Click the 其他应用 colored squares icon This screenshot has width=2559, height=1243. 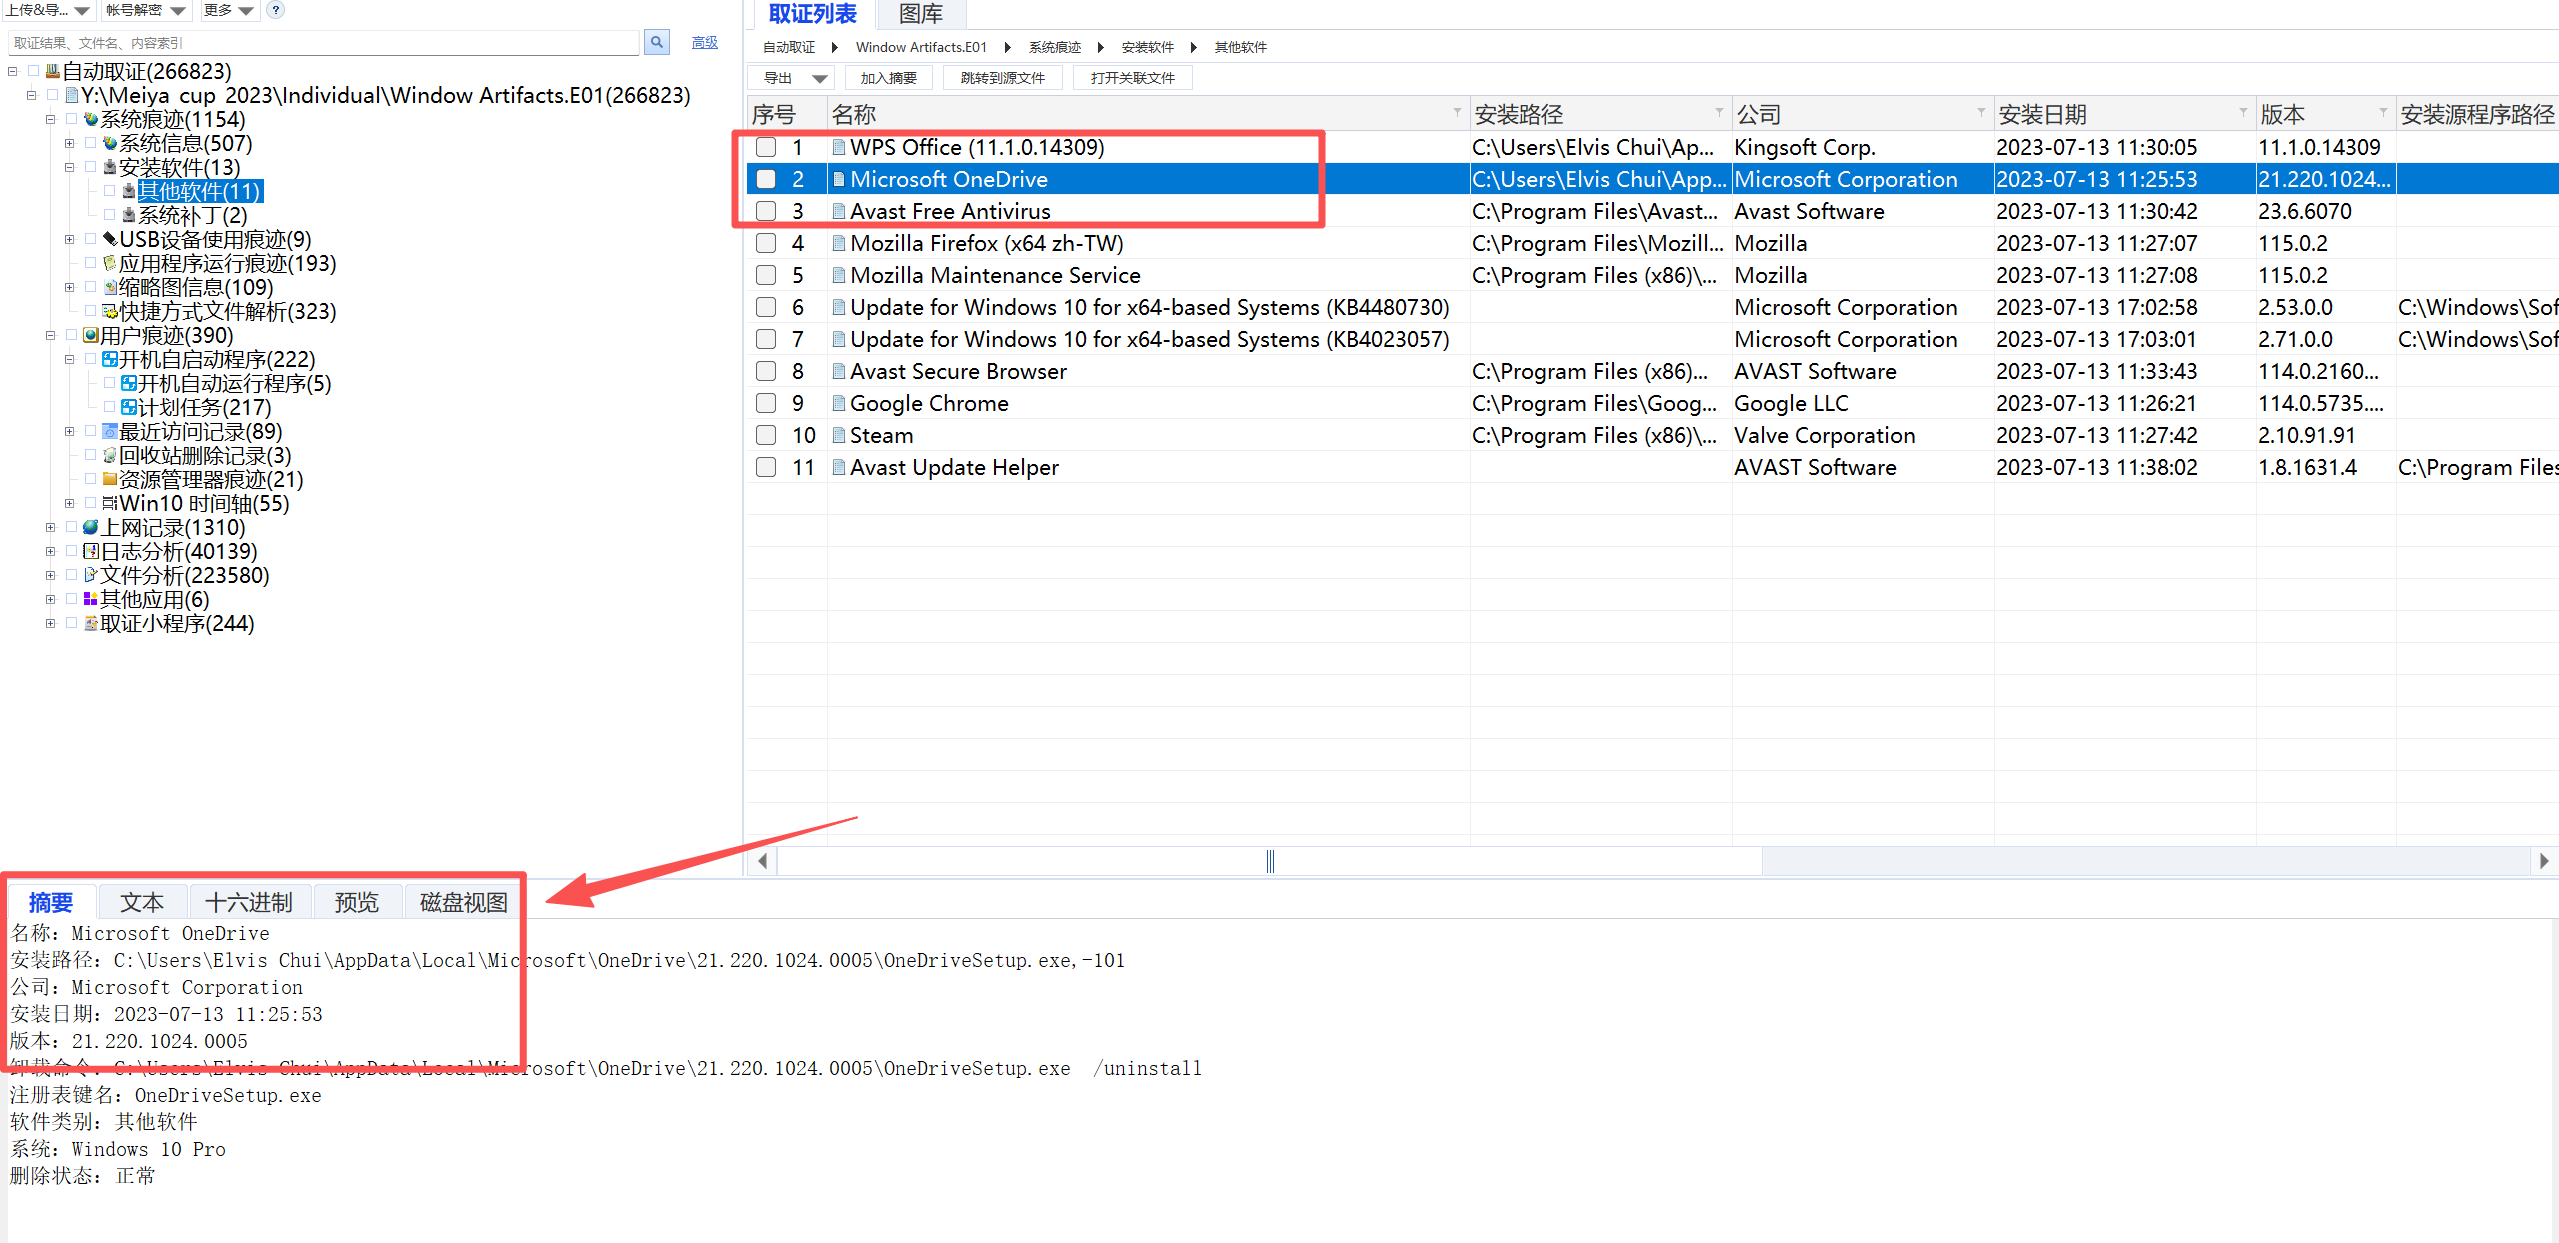coord(91,599)
